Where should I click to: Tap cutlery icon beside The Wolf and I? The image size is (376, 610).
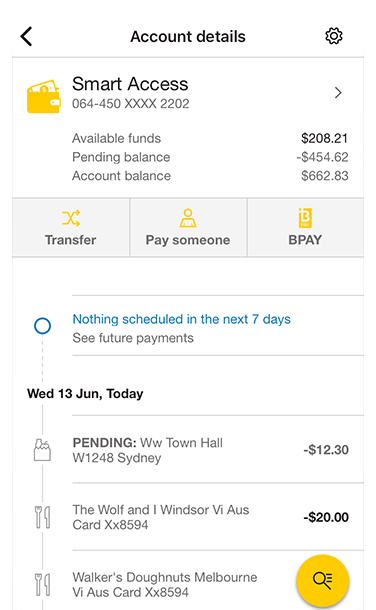click(x=42, y=517)
